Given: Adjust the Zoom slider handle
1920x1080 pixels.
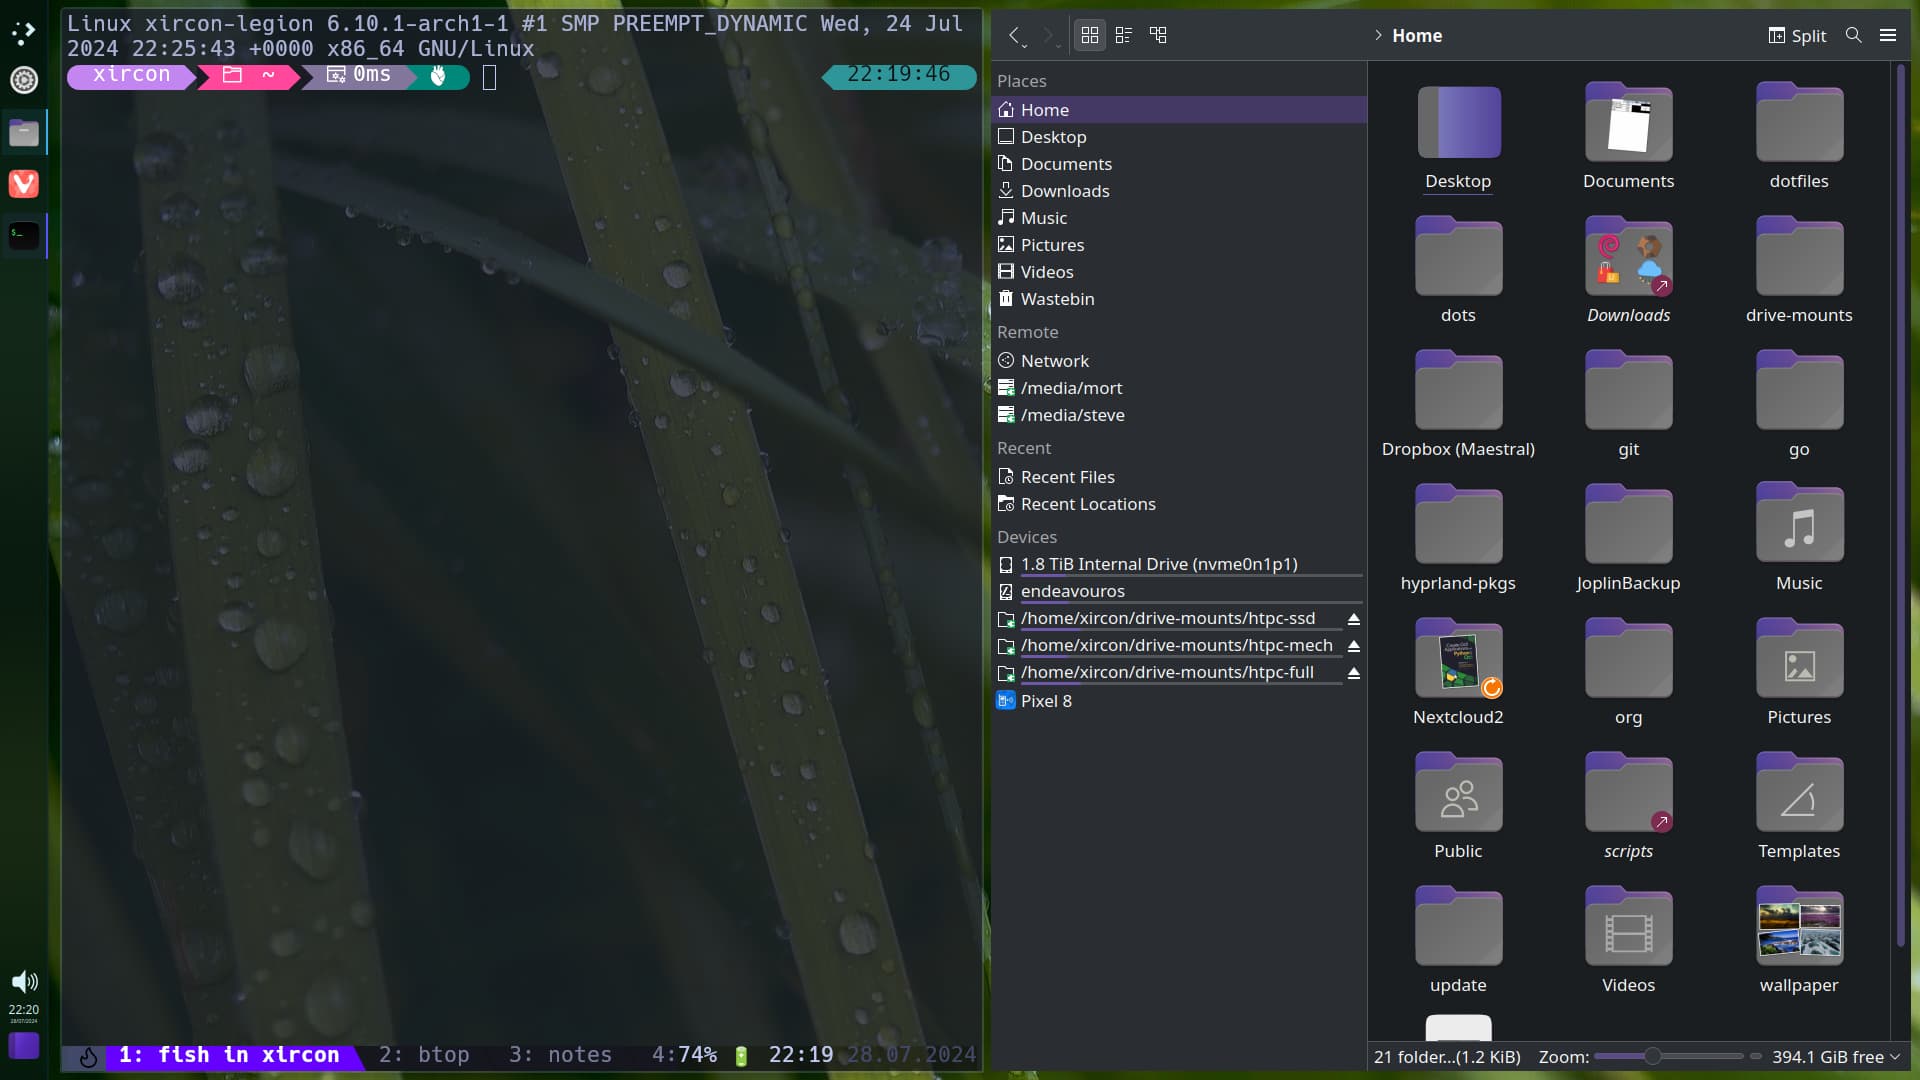Looking at the screenshot, I should (x=1652, y=1056).
